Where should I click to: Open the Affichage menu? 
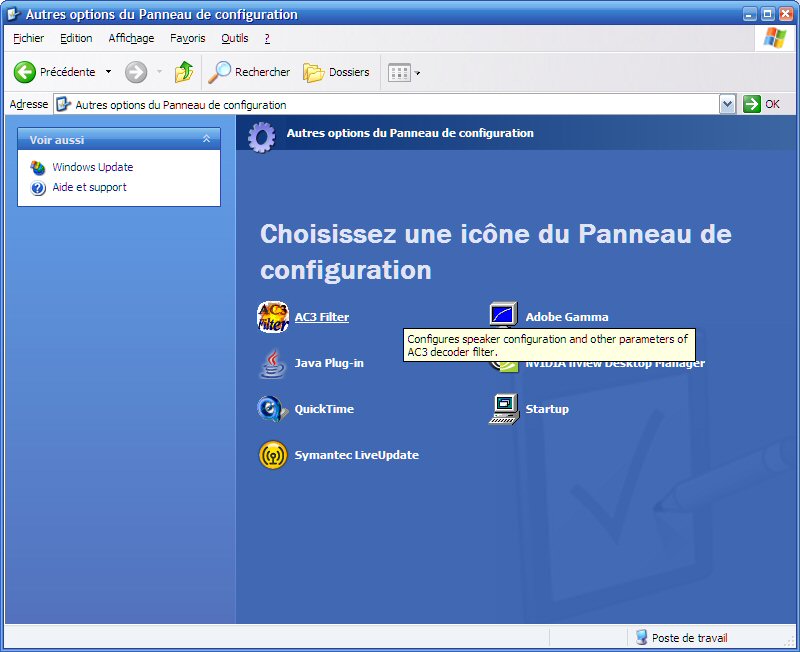pyautogui.click(x=131, y=38)
